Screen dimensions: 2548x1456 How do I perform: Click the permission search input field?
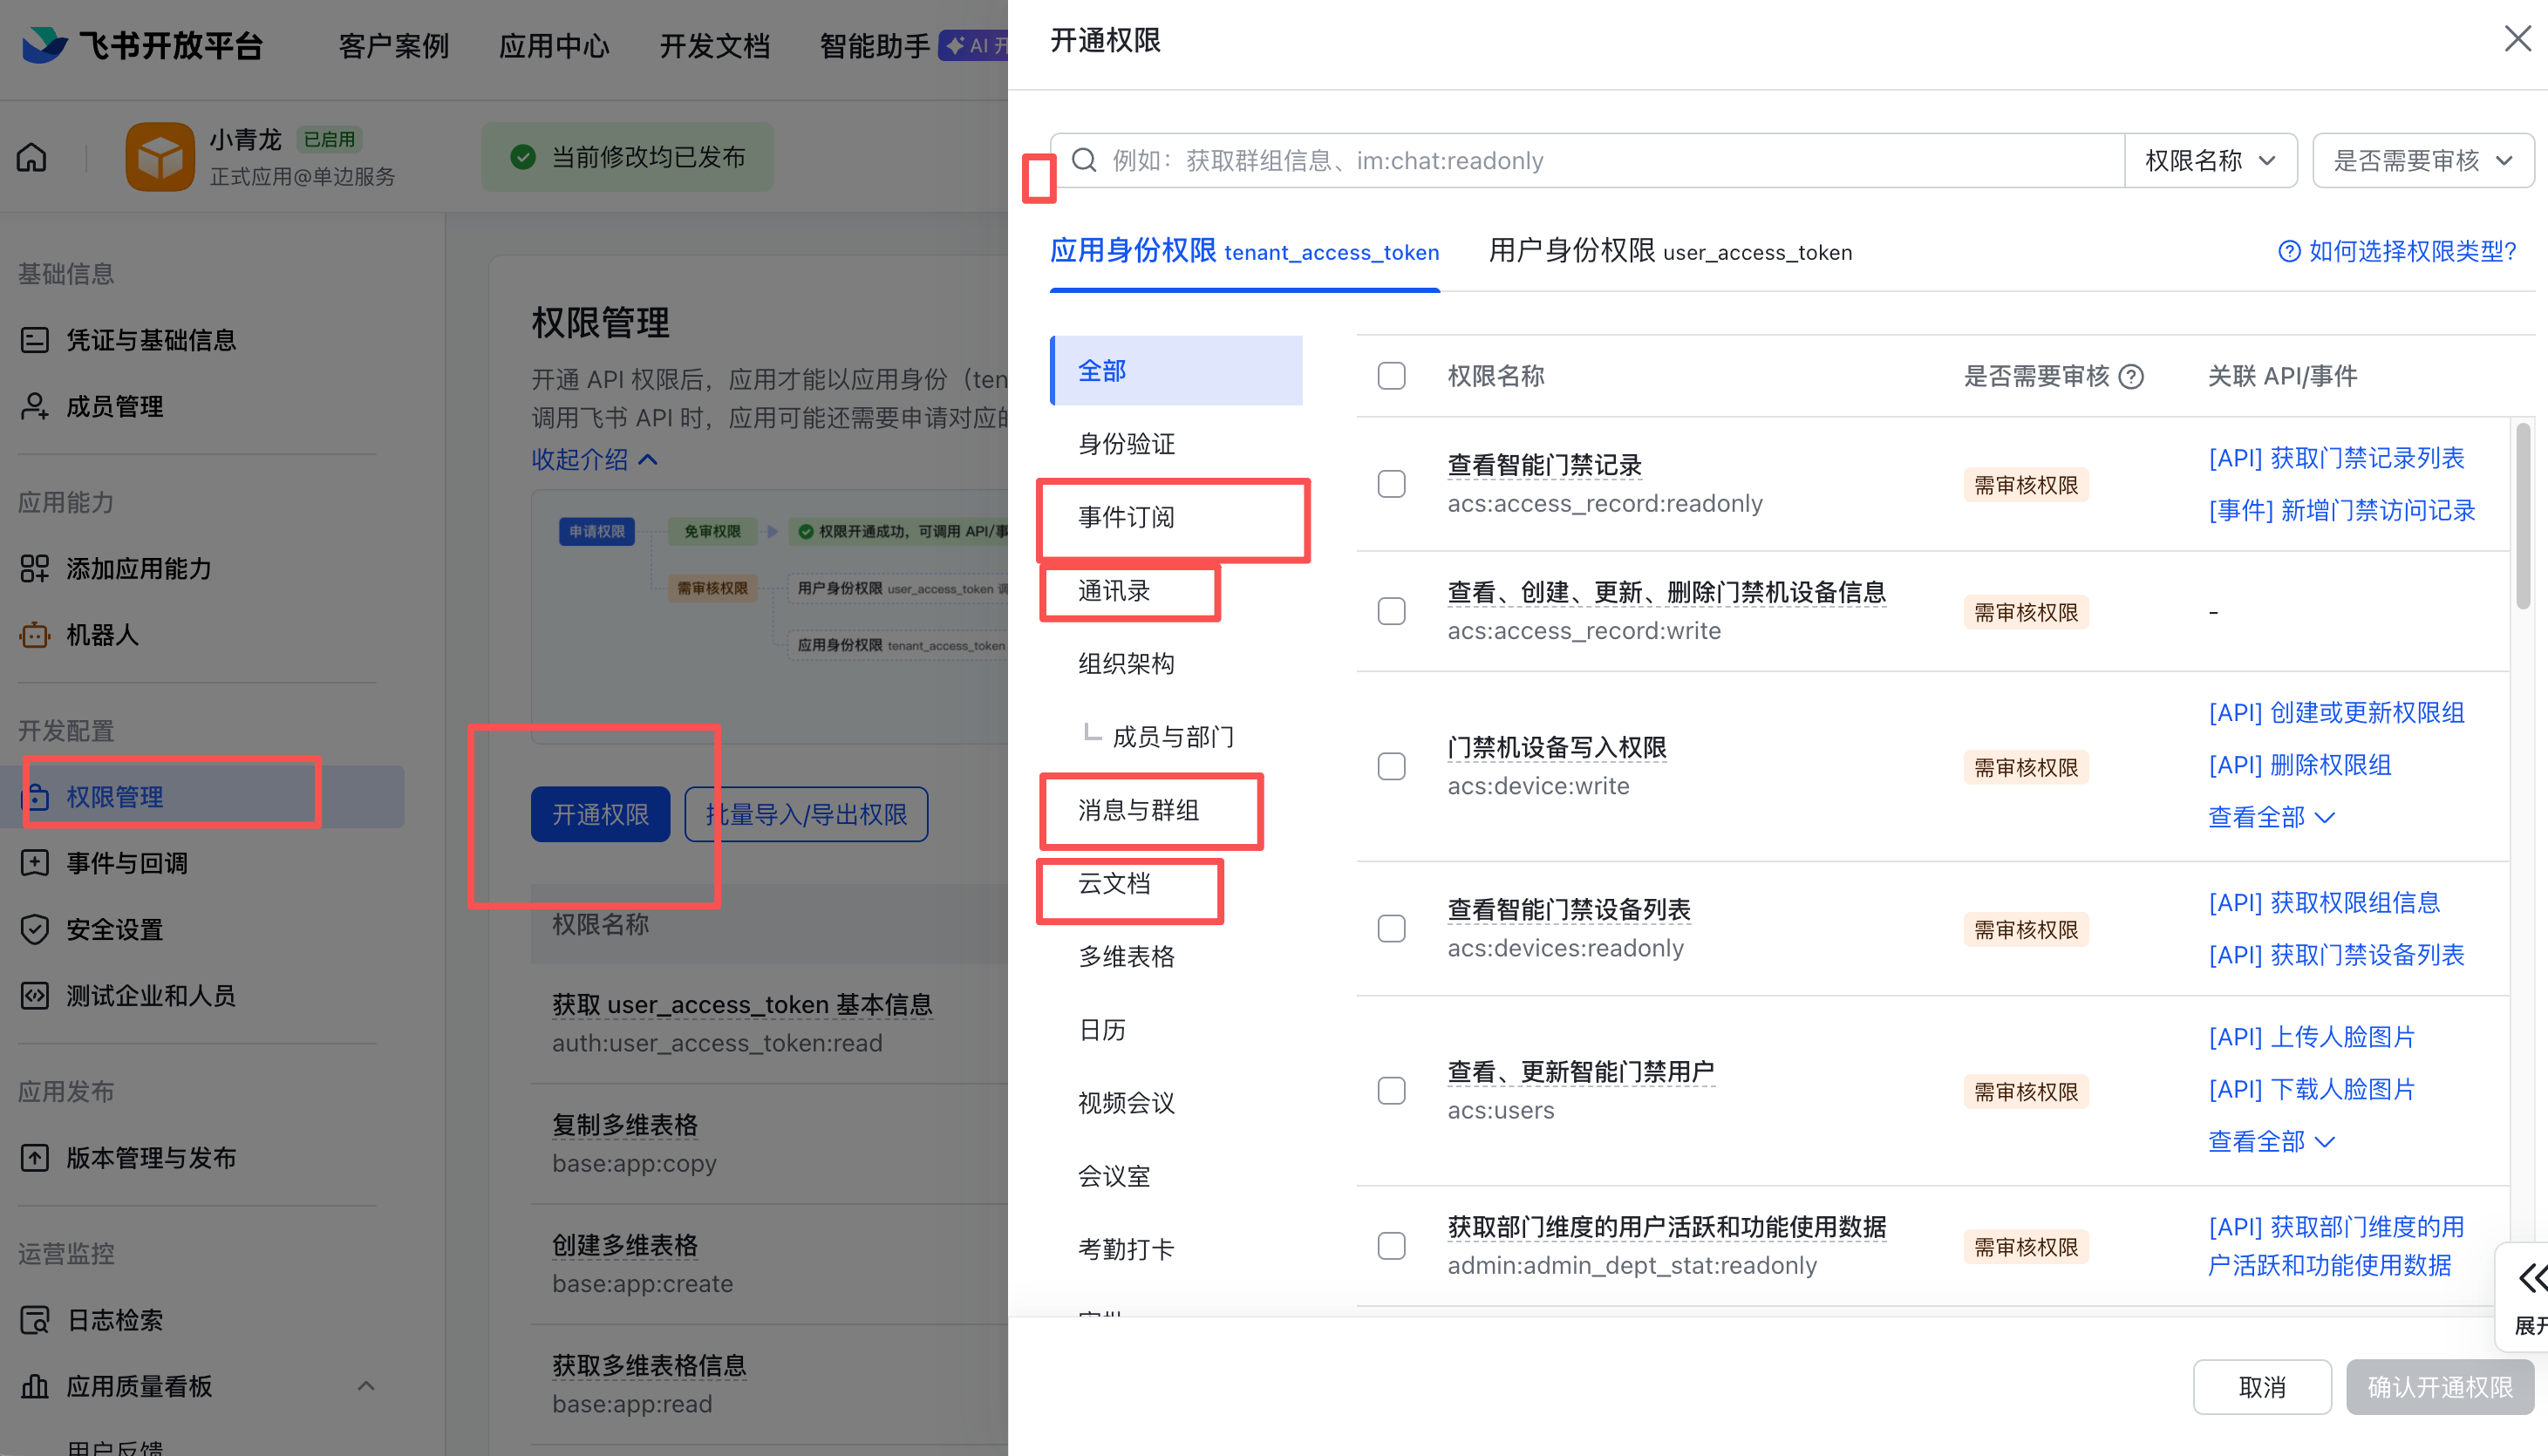coord(1600,160)
